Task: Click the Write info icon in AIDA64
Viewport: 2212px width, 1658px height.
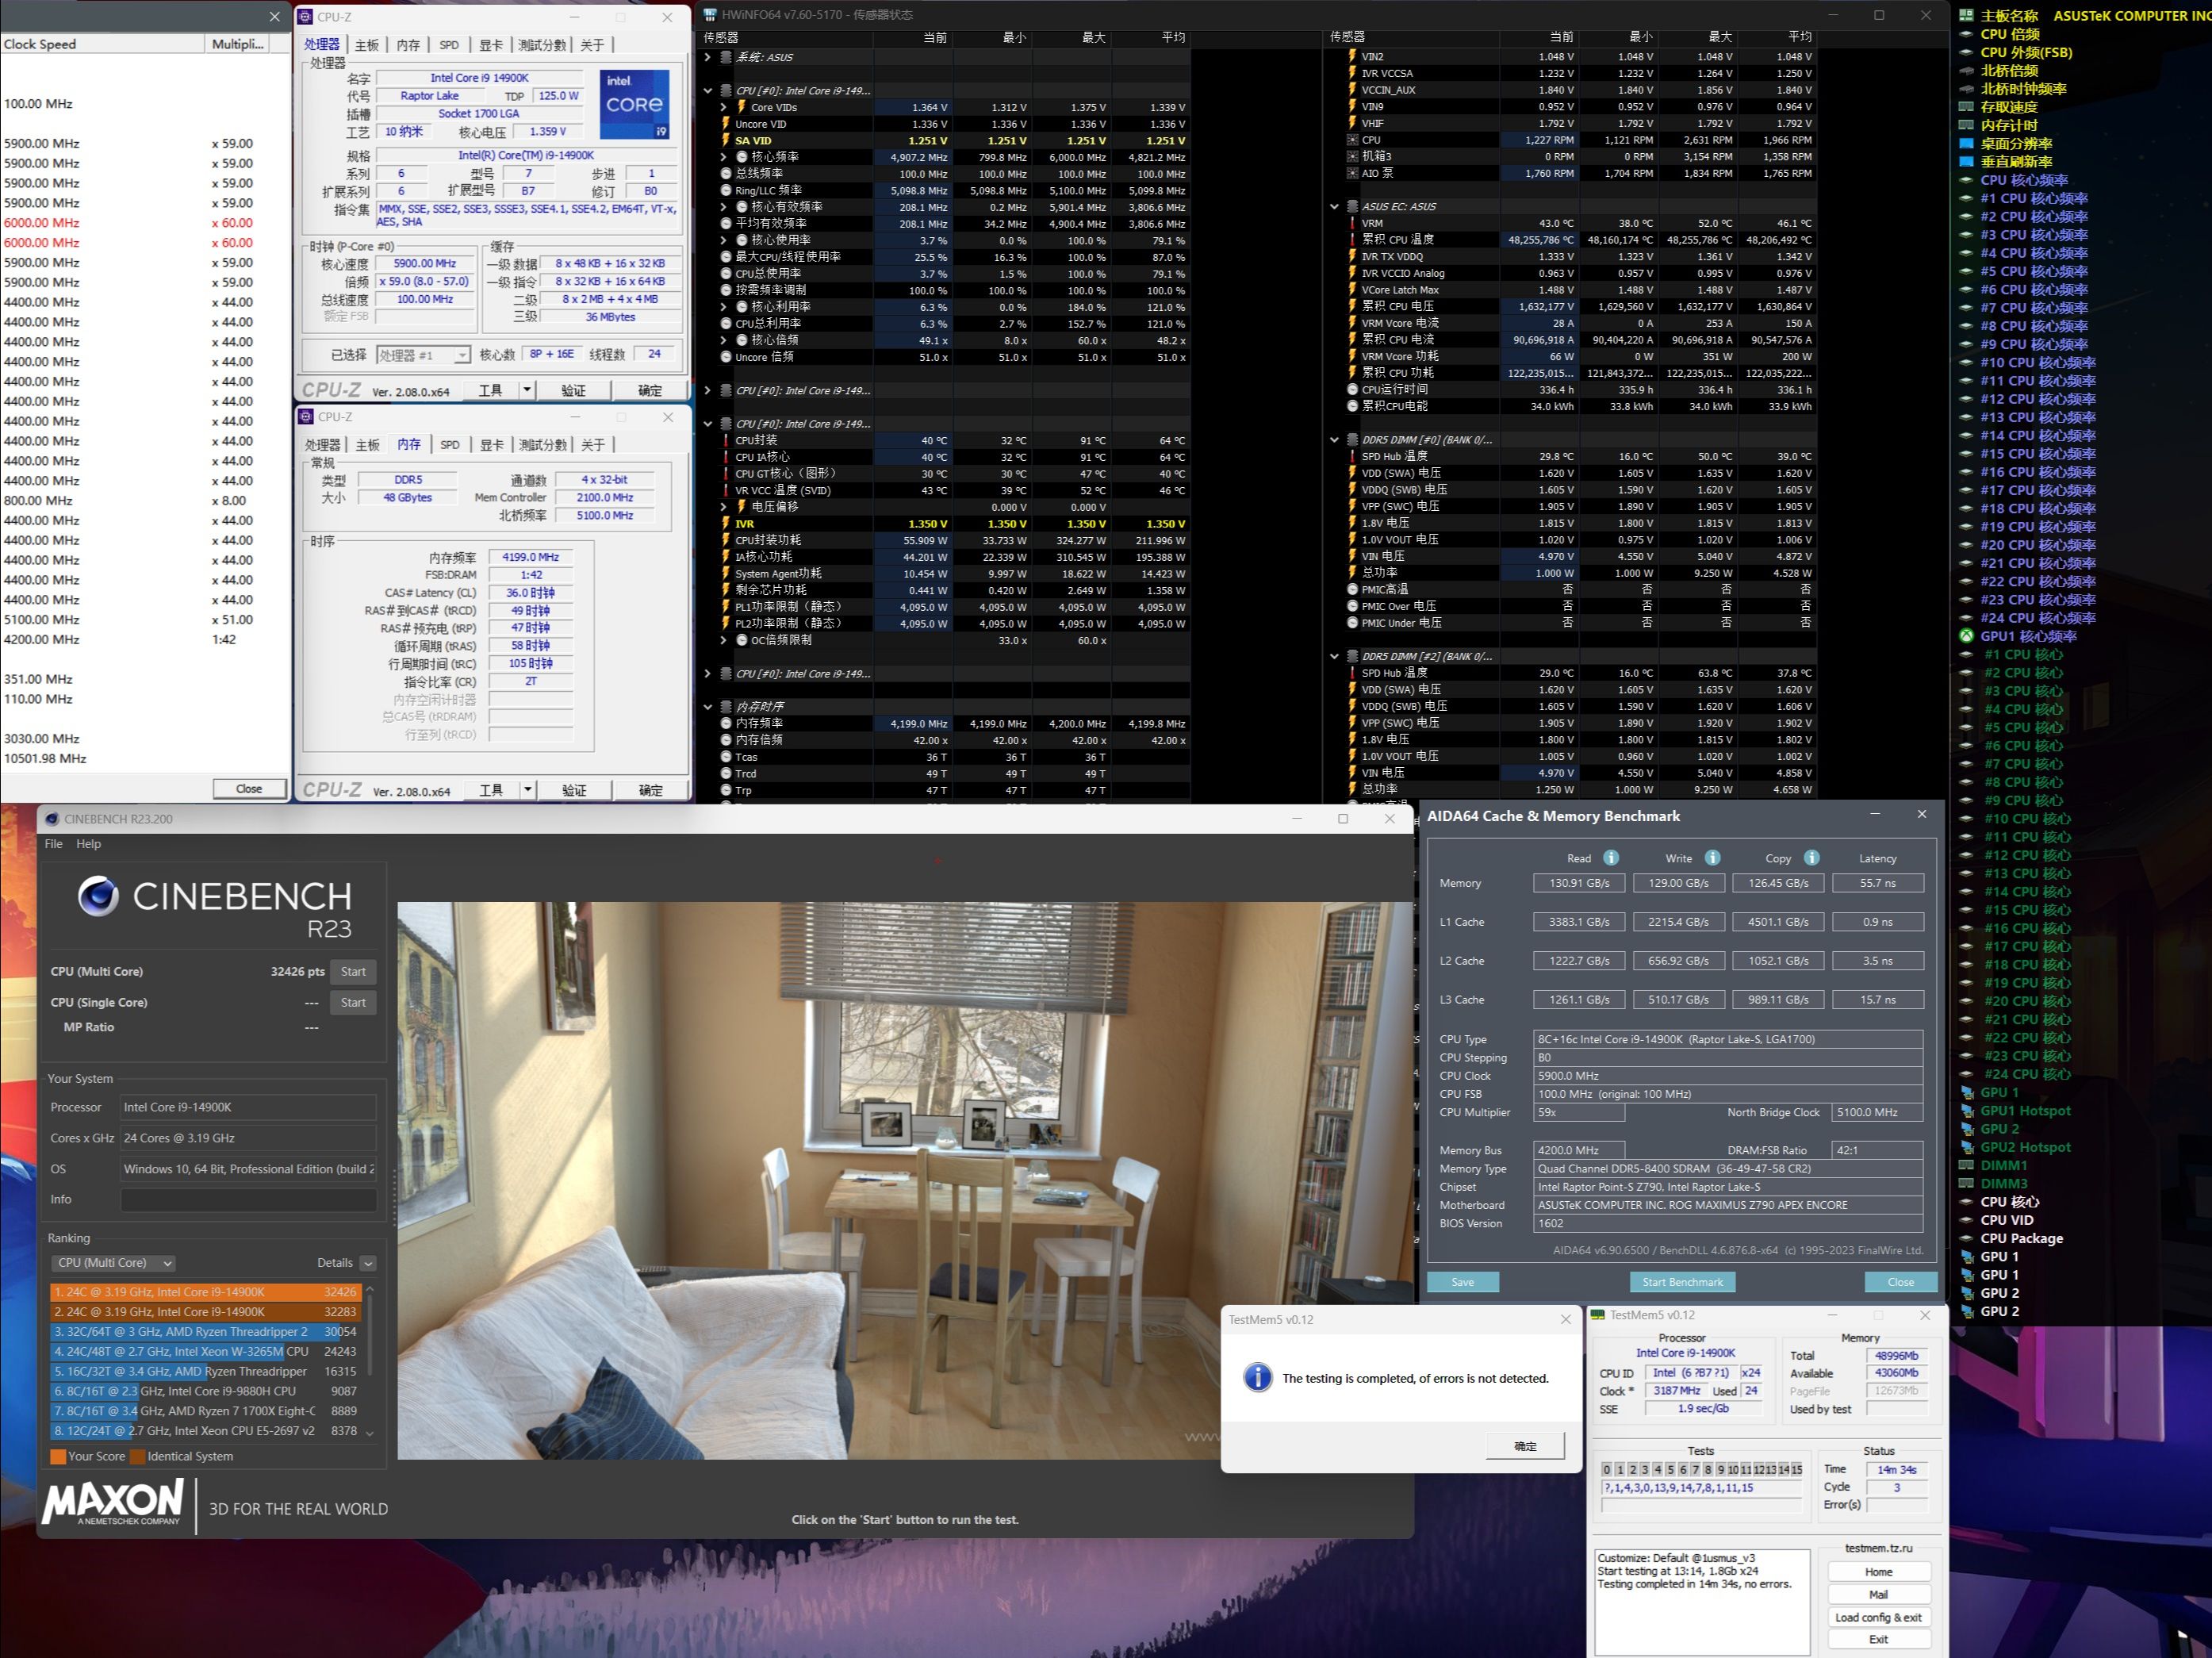Action: [1712, 858]
